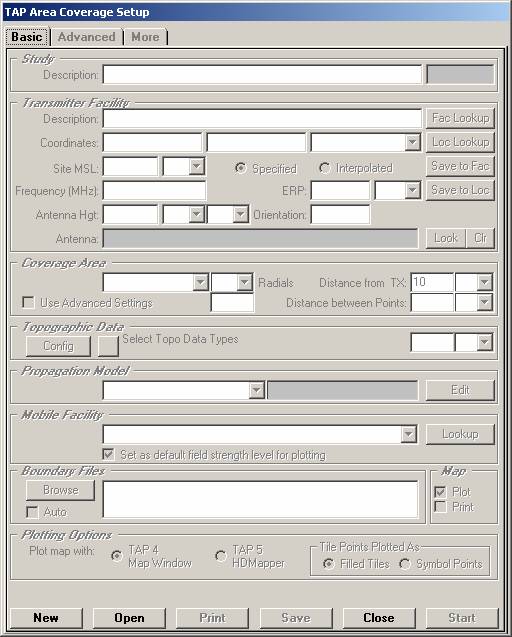Open the More tab
This screenshot has height=637, width=512.
click(145, 37)
